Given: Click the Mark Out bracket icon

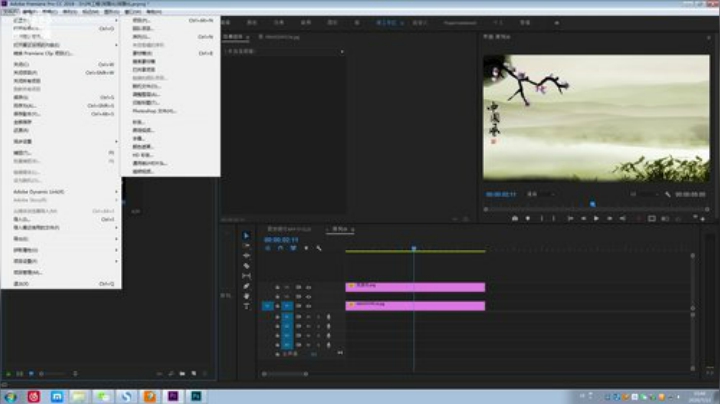Looking at the screenshot, I should pos(554,219).
